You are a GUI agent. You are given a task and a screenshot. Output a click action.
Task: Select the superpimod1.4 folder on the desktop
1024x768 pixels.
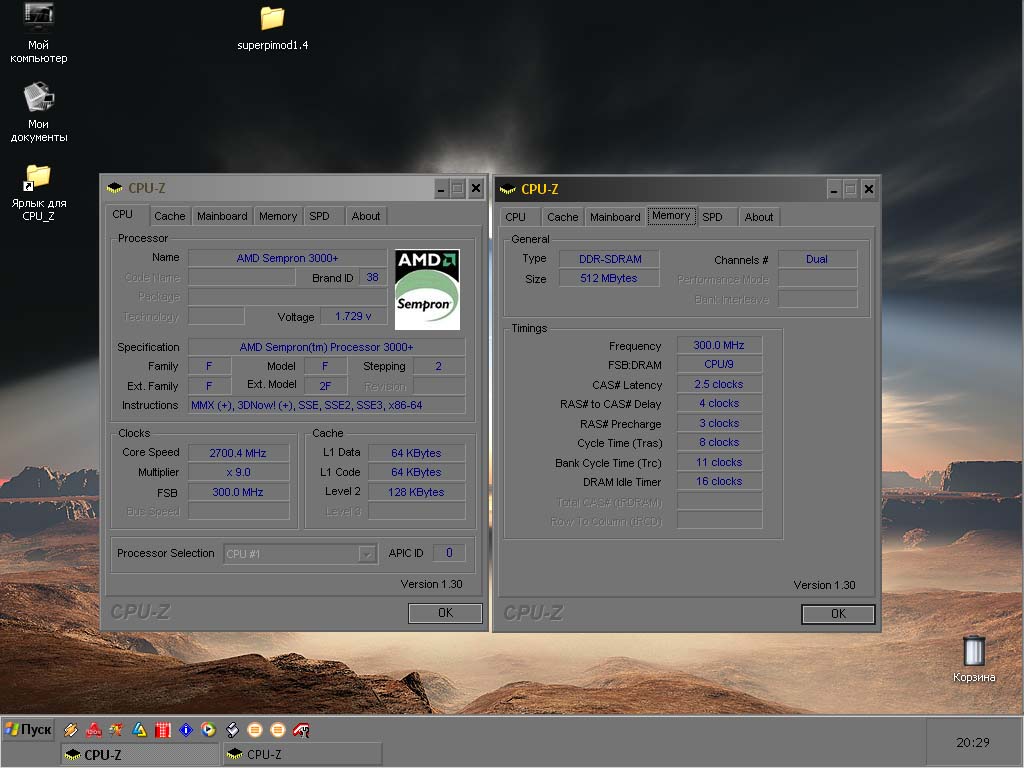pos(272,28)
